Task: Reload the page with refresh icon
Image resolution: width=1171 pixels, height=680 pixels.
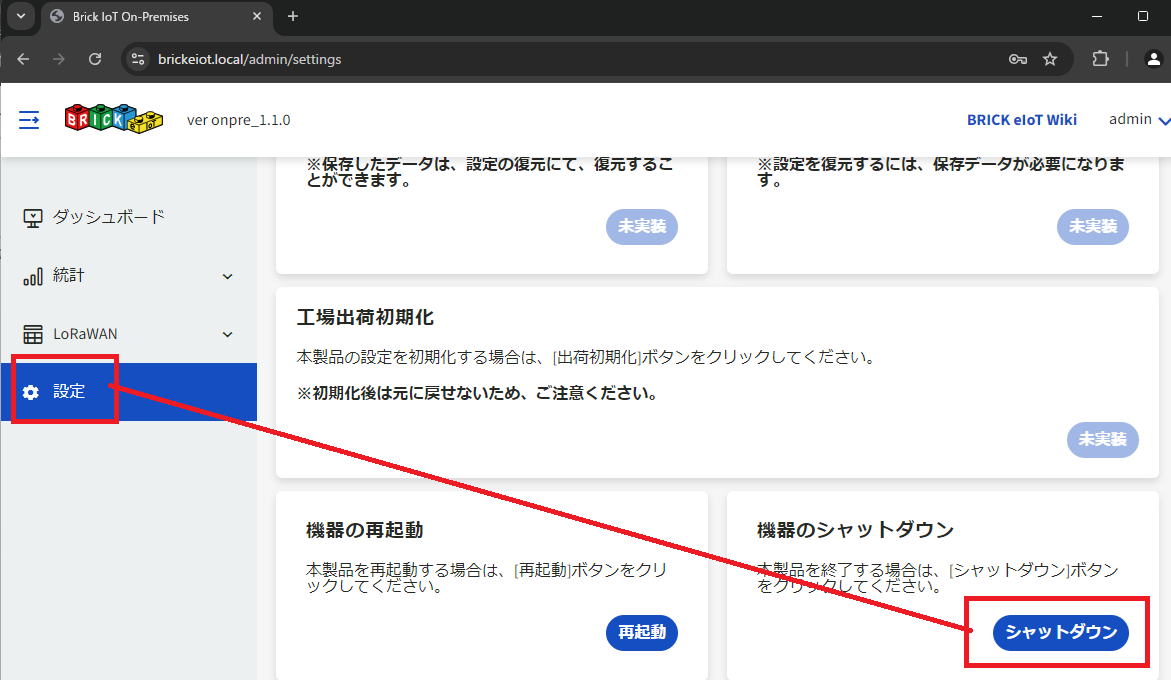Action: click(95, 59)
